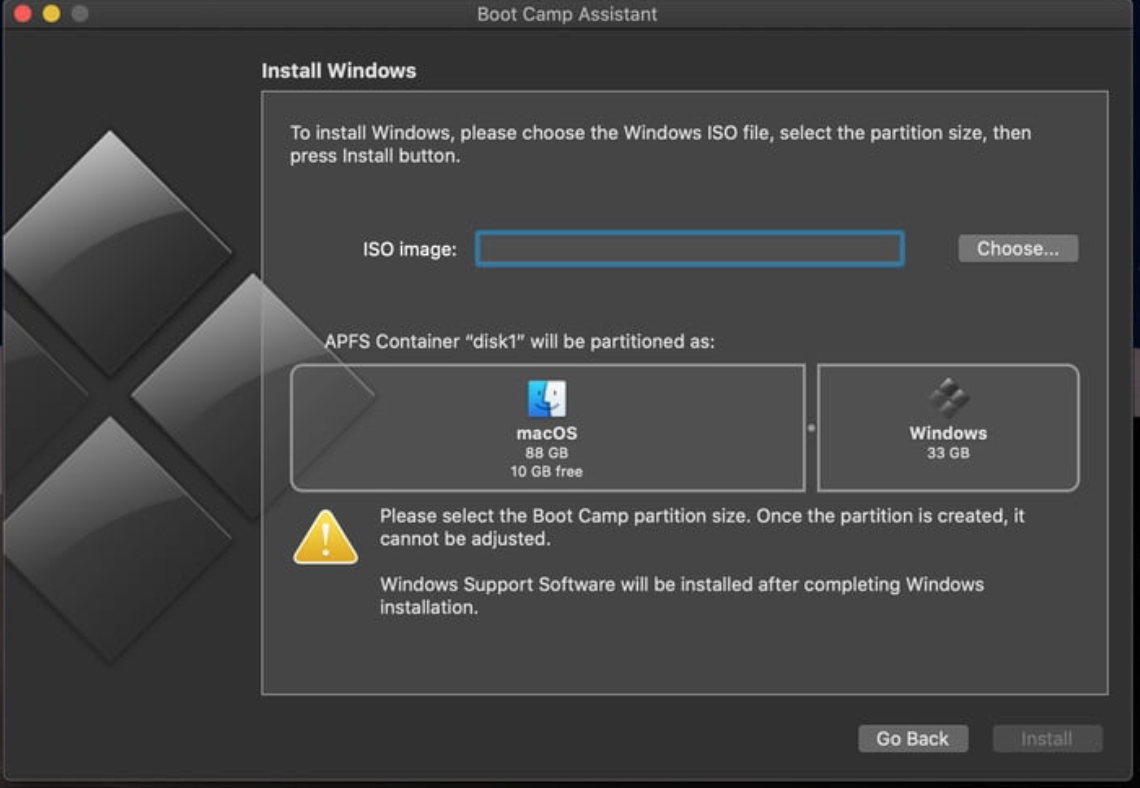Click the APFS Container "disk1" partition text
This screenshot has width=1140, height=788.
click(519, 341)
